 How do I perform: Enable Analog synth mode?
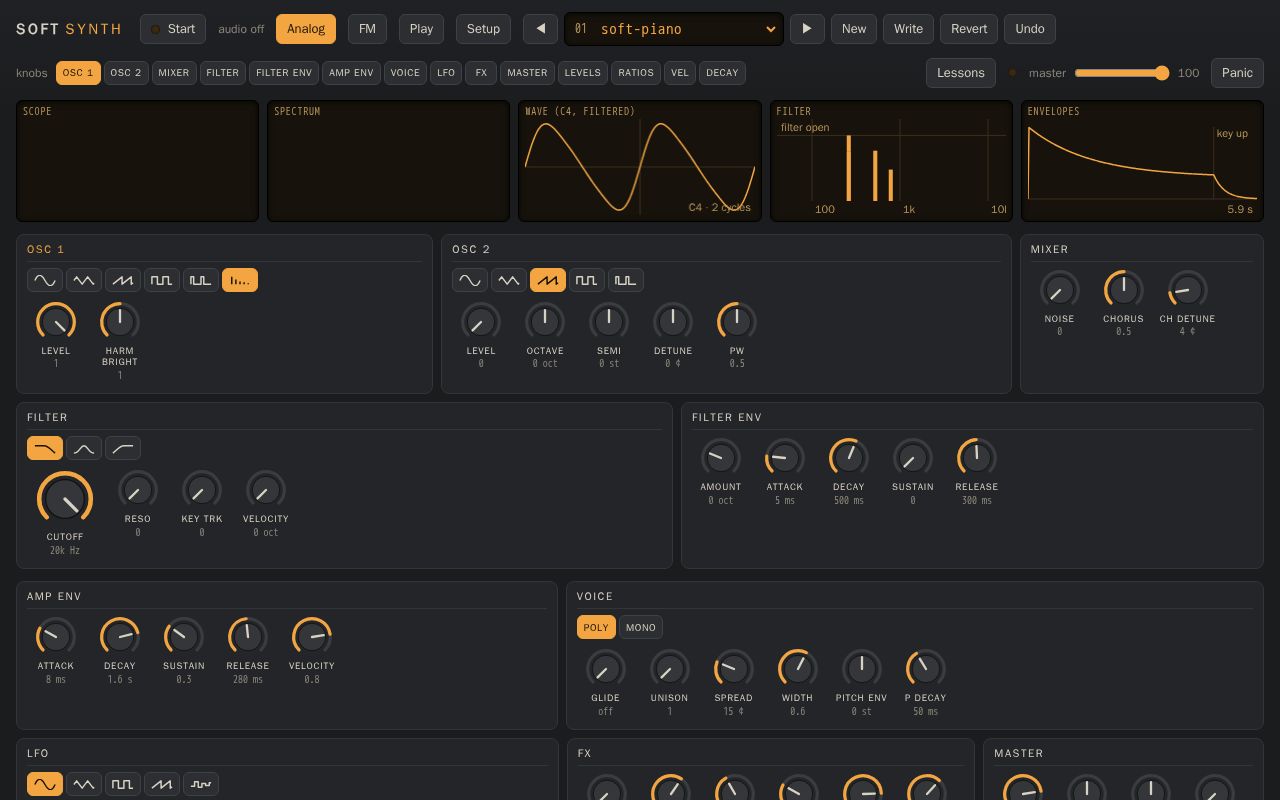point(306,29)
